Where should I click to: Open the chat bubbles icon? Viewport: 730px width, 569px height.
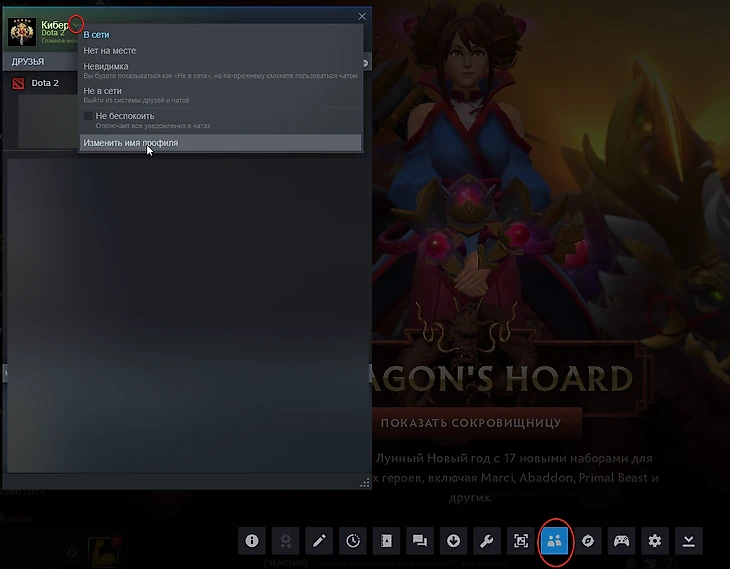point(420,541)
